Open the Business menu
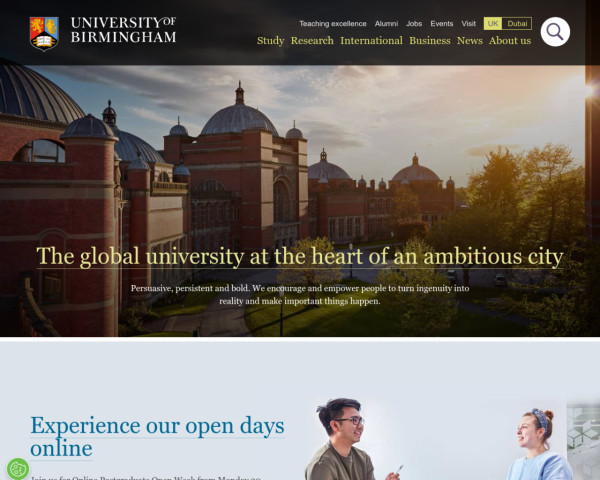The width and height of the screenshot is (600, 480). point(430,41)
